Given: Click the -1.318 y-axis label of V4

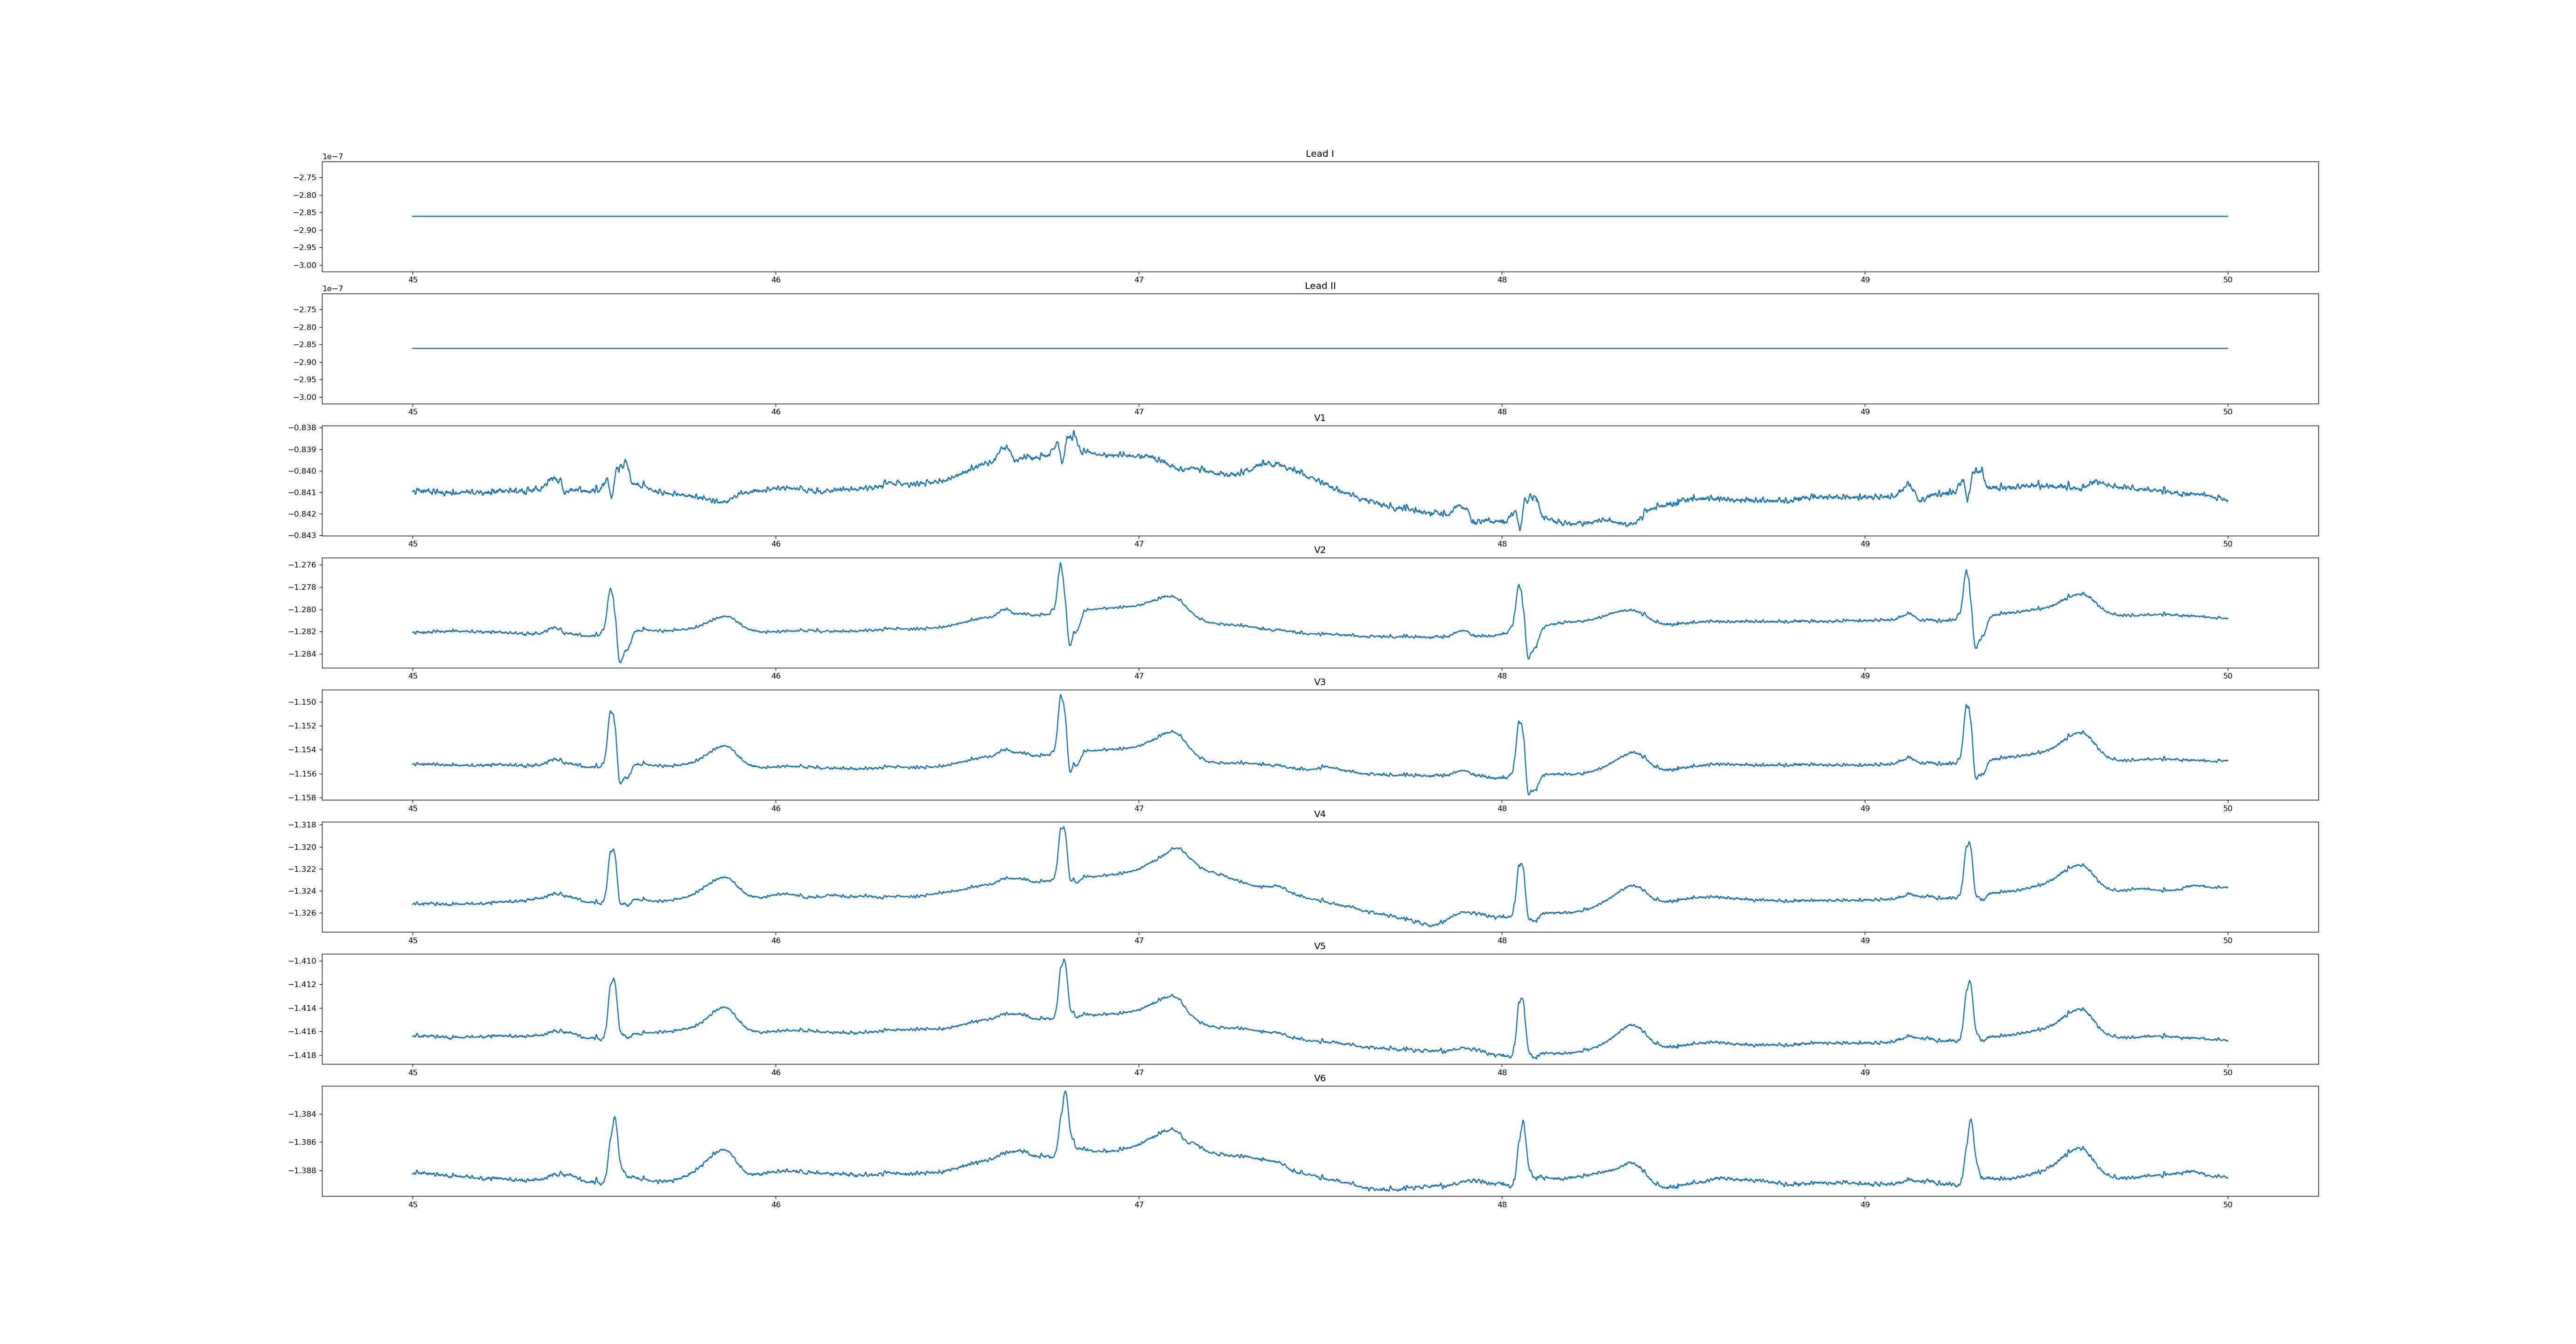Looking at the screenshot, I should point(303,825).
